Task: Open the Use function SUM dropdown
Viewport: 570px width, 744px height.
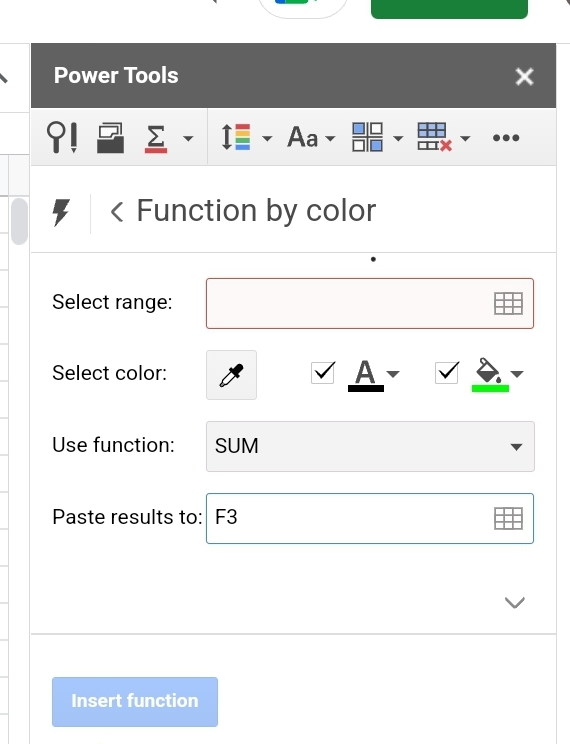Action: point(370,446)
